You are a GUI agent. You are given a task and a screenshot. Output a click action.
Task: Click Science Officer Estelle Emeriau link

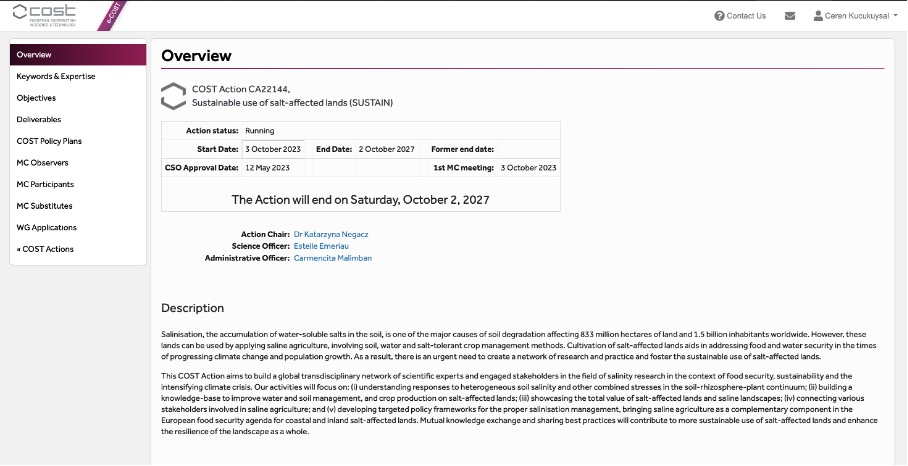click(x=321, y=246)
